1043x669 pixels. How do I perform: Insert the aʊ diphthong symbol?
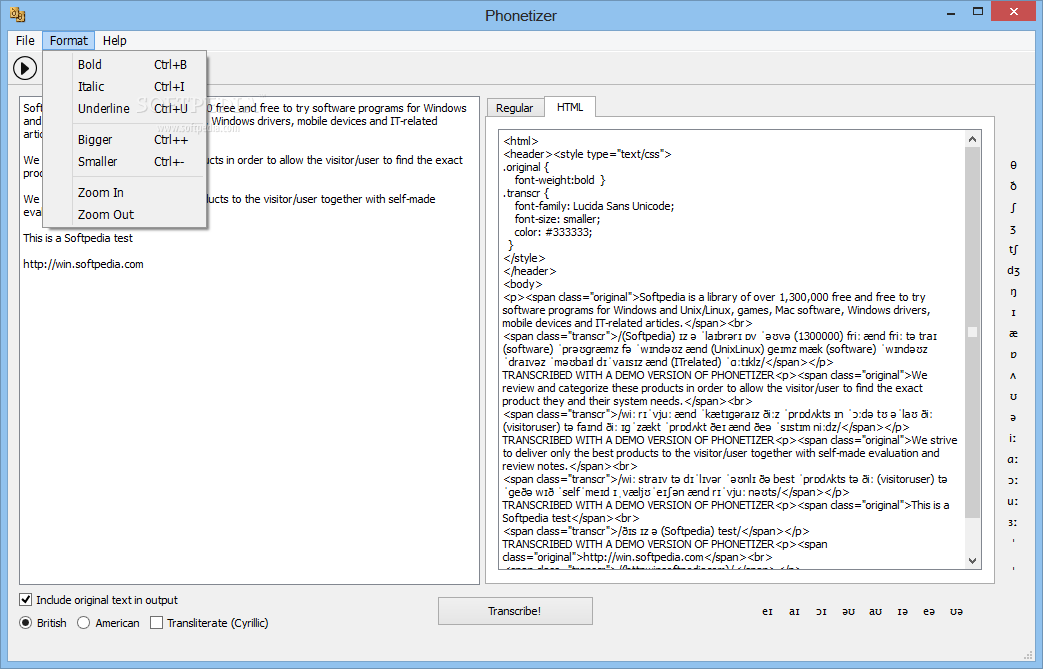point(875,611)
